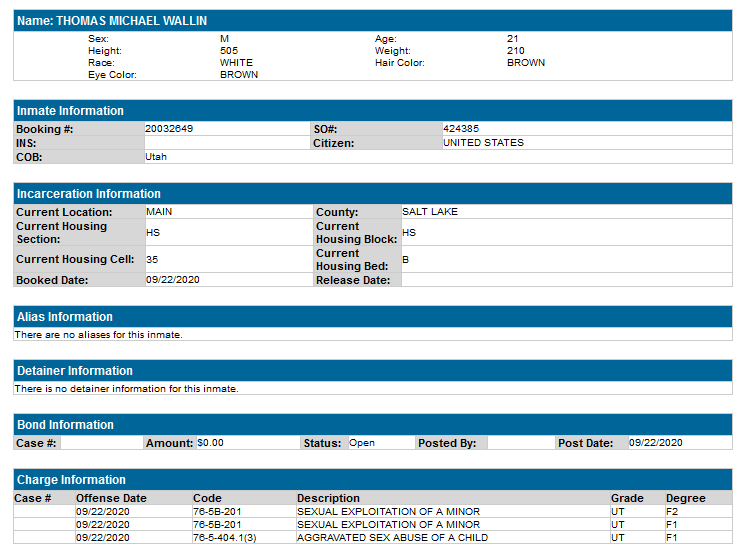Click the Grade column header
Screen dimensions: 751x560
click(627, 498)
